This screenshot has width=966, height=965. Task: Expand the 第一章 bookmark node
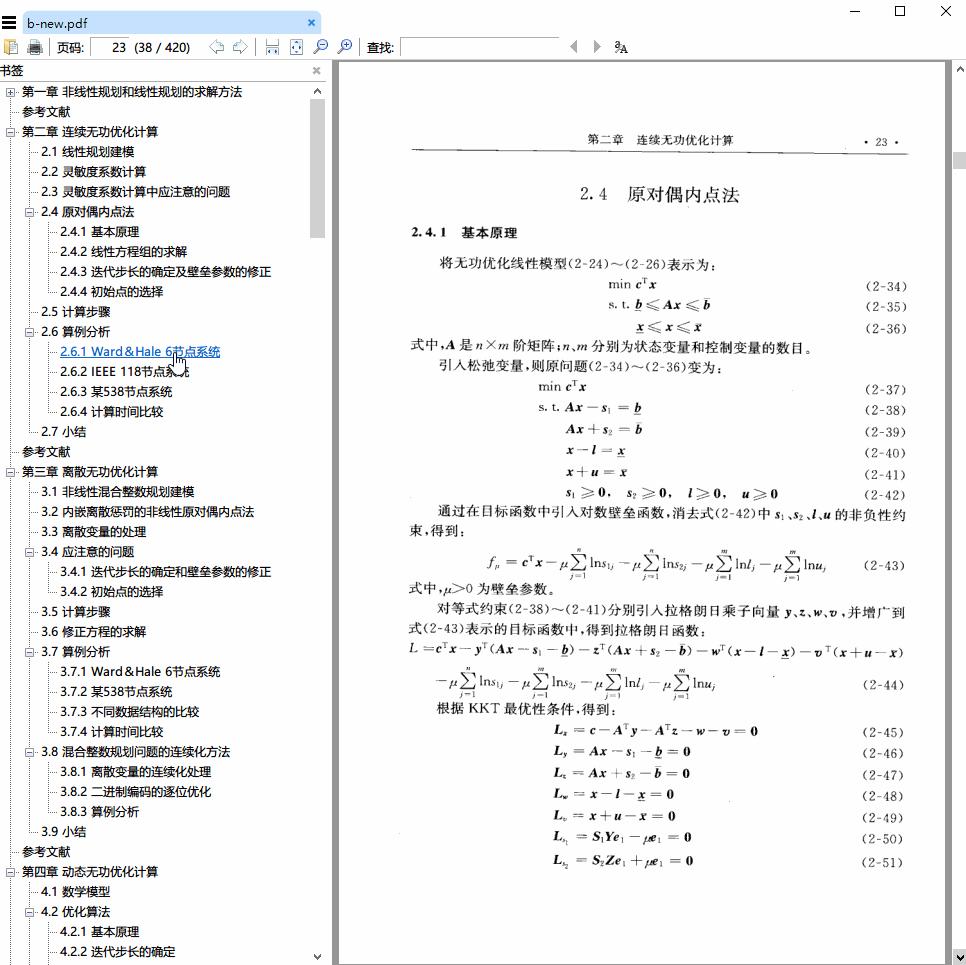coord(10,92)
